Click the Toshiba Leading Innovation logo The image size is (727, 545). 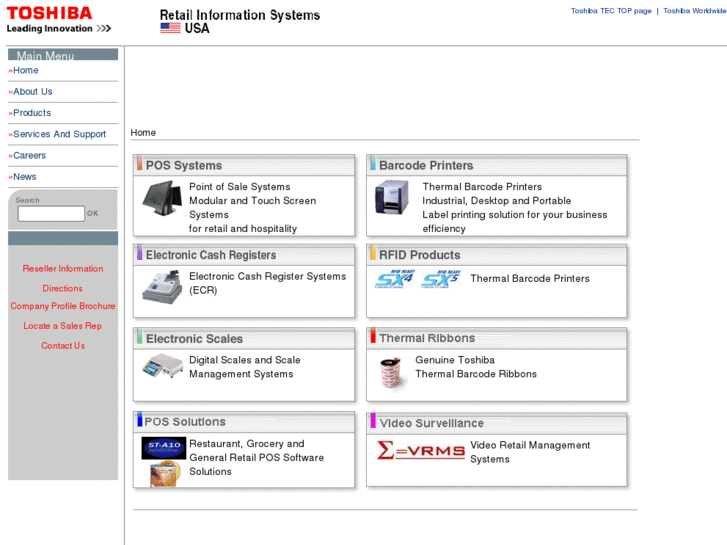click(x=58, y=19)
